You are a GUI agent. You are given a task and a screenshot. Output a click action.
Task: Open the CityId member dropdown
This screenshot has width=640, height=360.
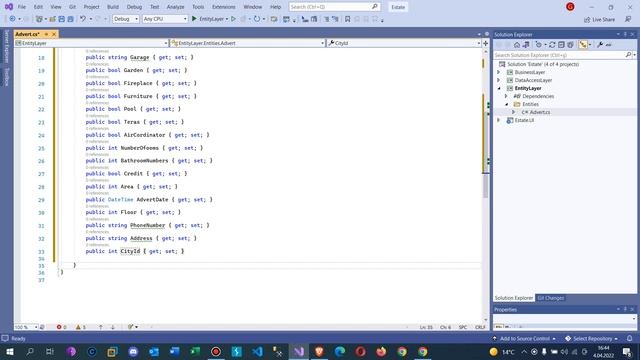click(x=404, y=43)
